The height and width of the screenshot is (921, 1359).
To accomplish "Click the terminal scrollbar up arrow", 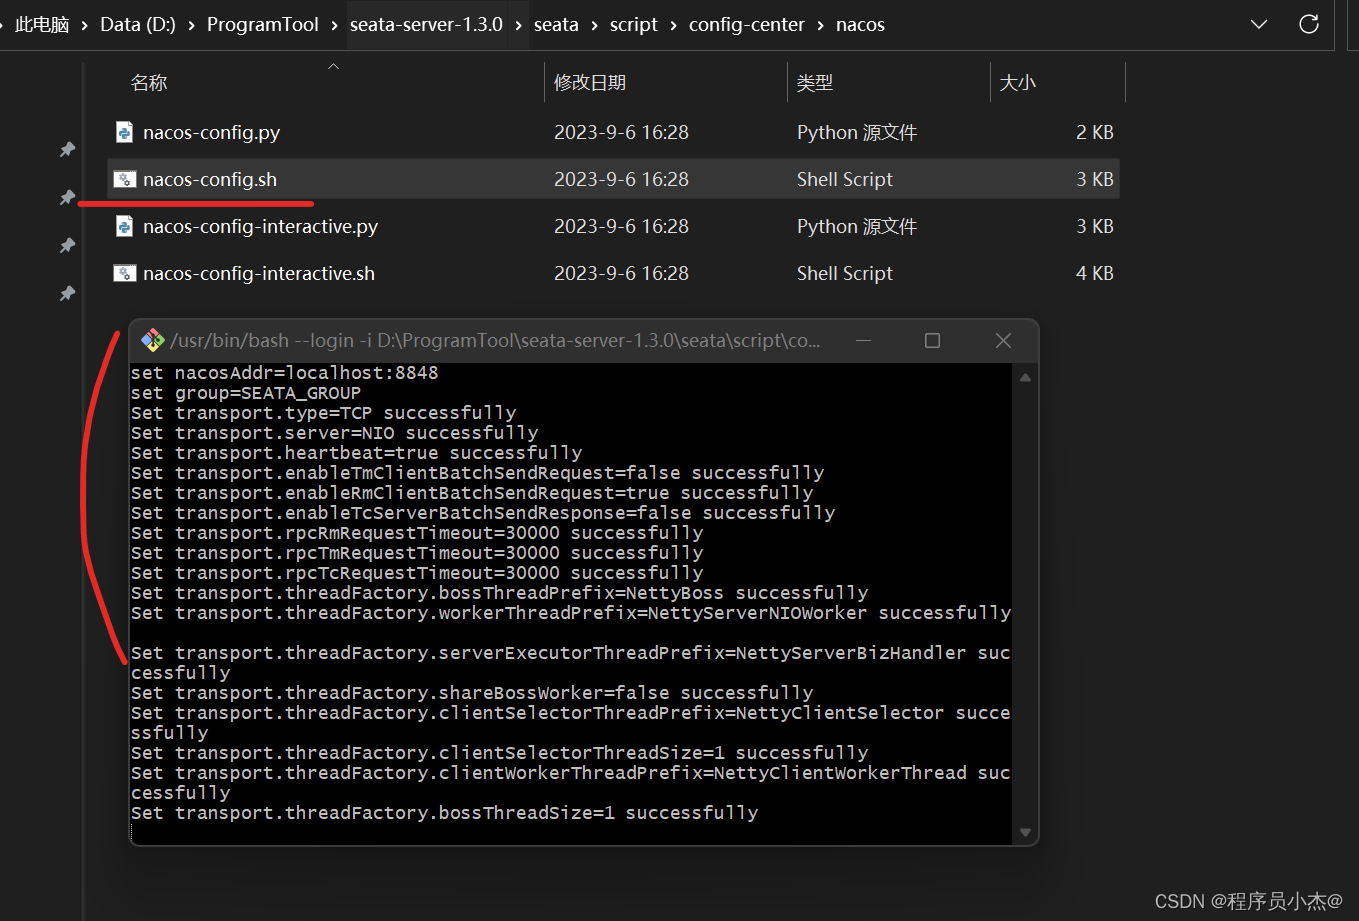I will pyautogui.click(x=1025, y=377).
